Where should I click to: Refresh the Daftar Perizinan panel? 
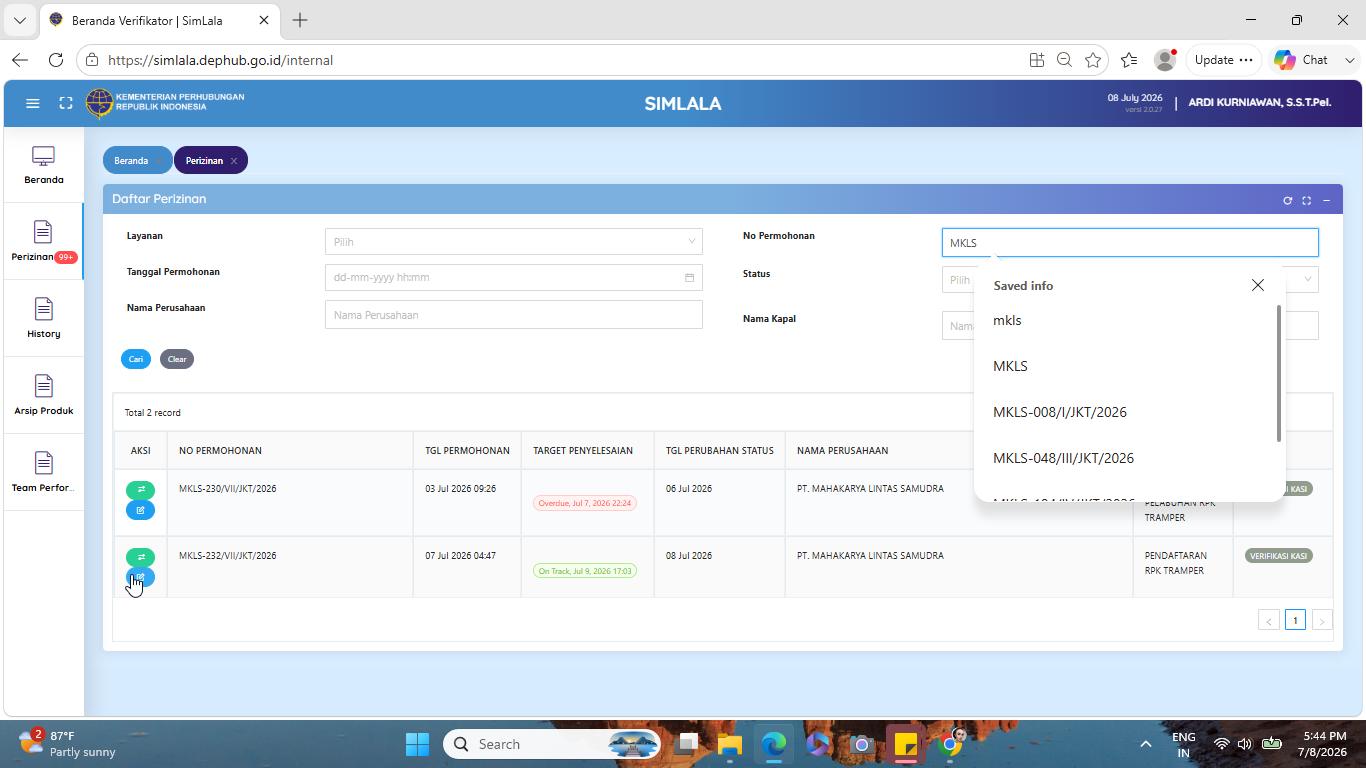(x=1287, y=200)
